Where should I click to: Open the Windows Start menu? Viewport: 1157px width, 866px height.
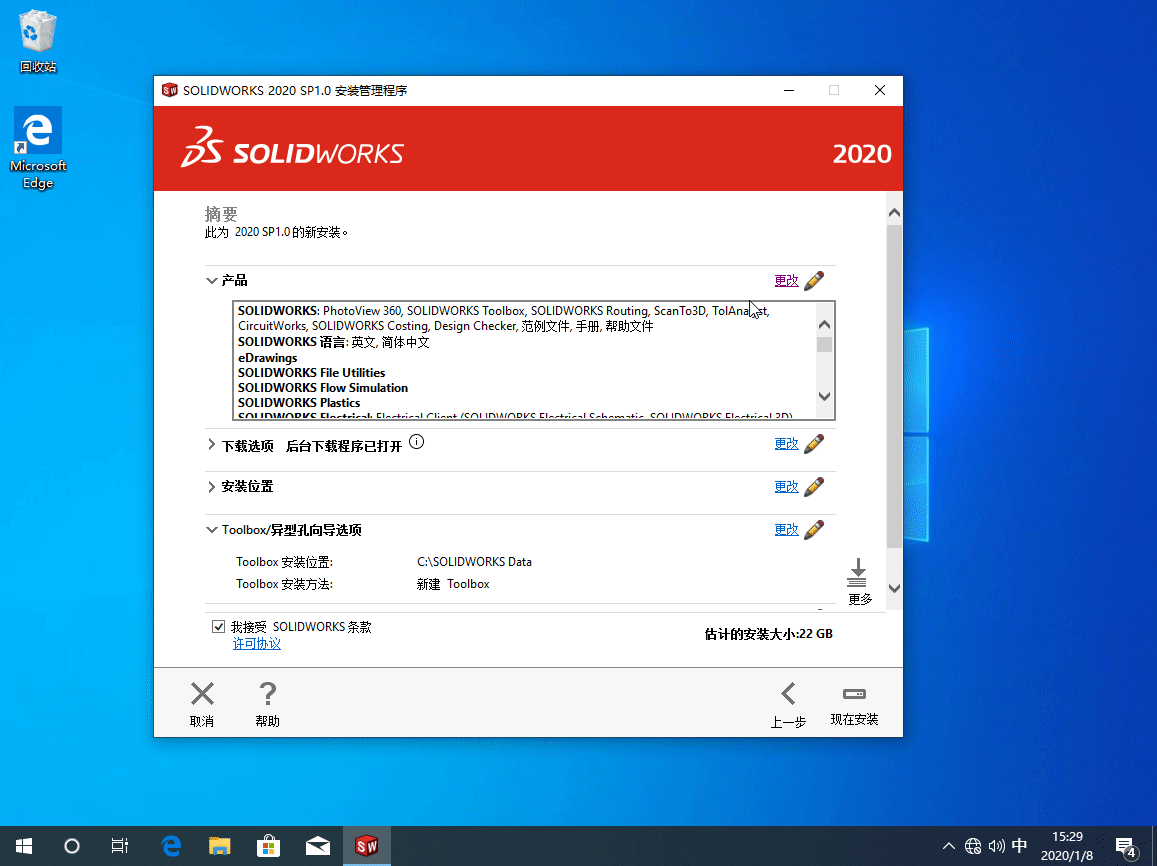point(24,846)
